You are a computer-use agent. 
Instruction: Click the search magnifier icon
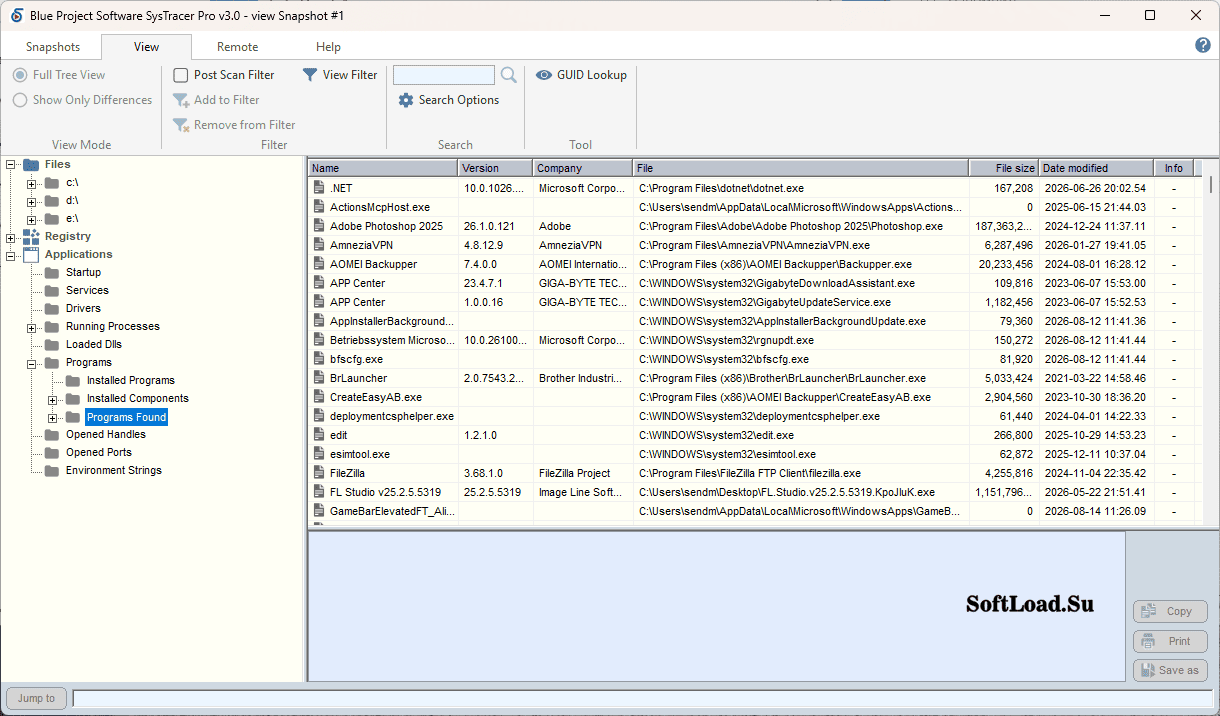tap(509, 75)
